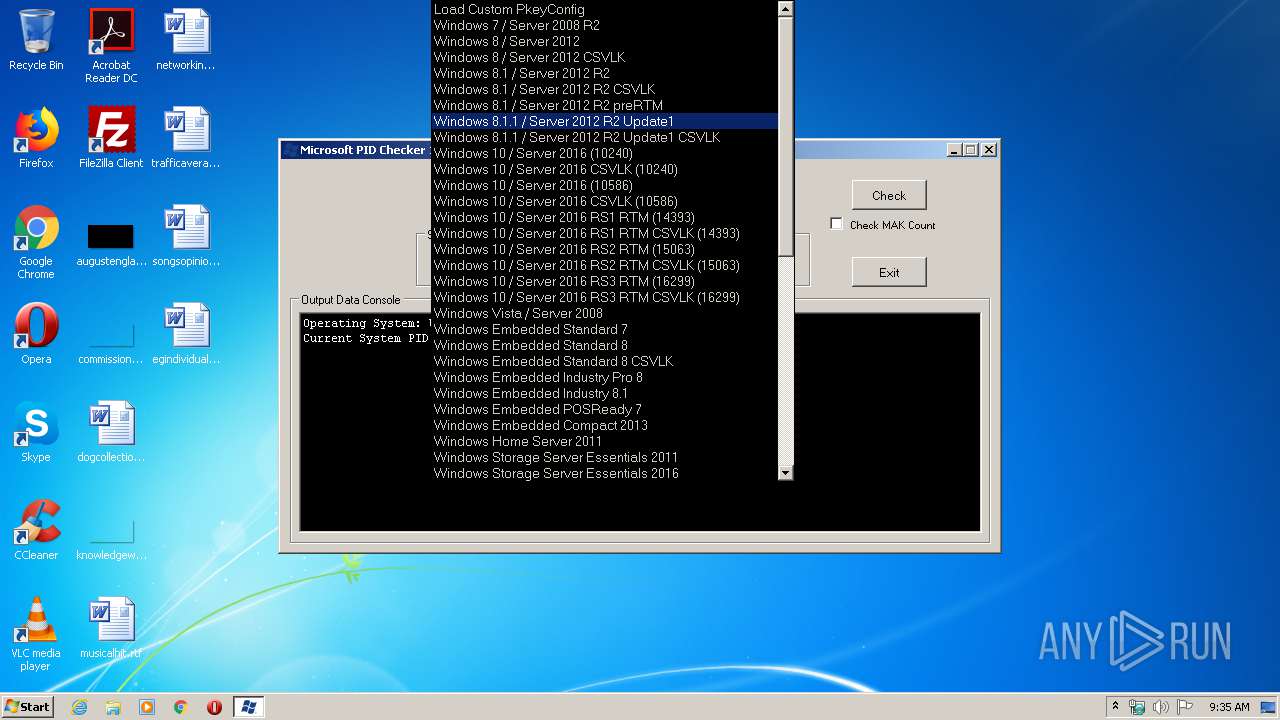1280x720 pixels.
Task: Select Windows Embedded POSReady 7
Action: click(x=604, y=409)
